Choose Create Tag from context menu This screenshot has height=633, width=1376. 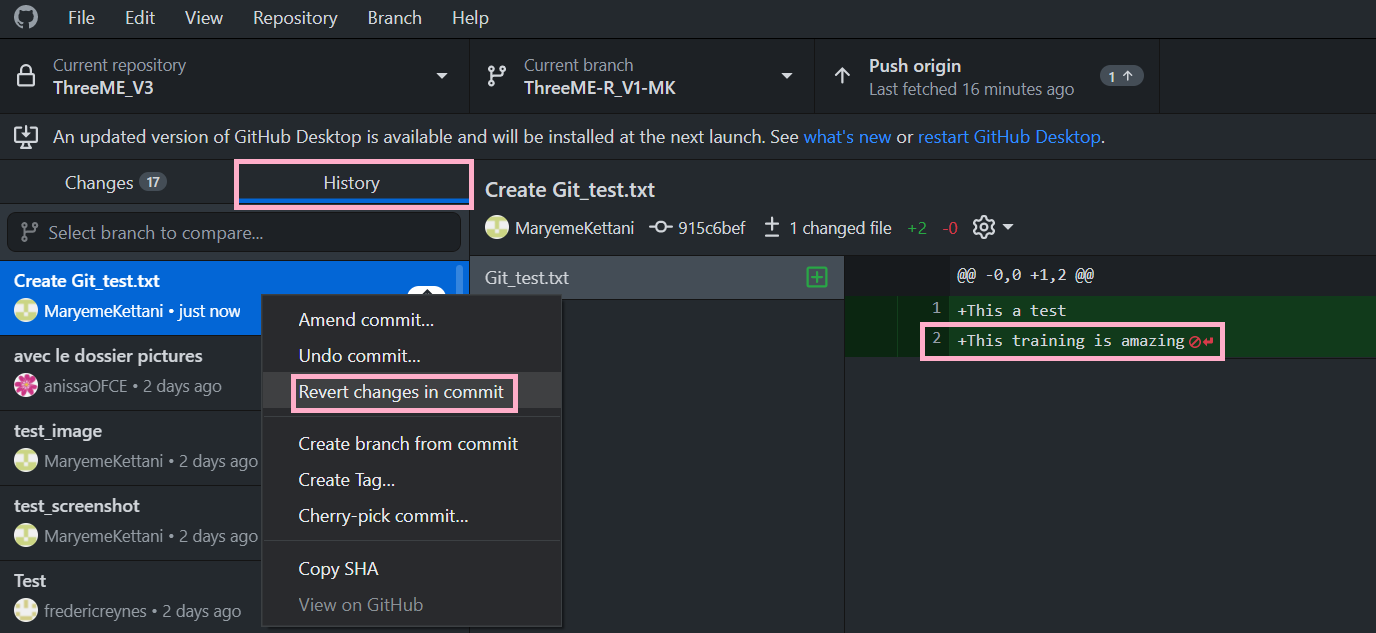411,480
